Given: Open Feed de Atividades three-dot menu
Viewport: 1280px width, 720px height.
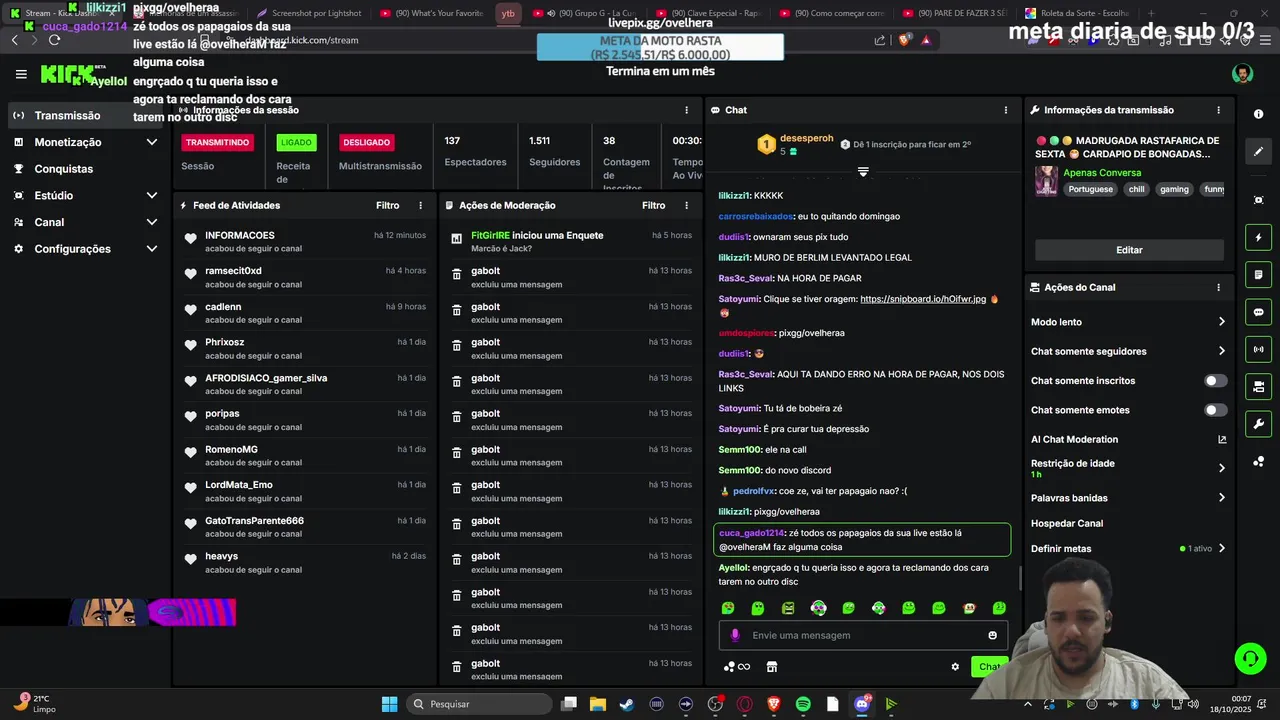Looking at the screenshot, I should 420,205.
